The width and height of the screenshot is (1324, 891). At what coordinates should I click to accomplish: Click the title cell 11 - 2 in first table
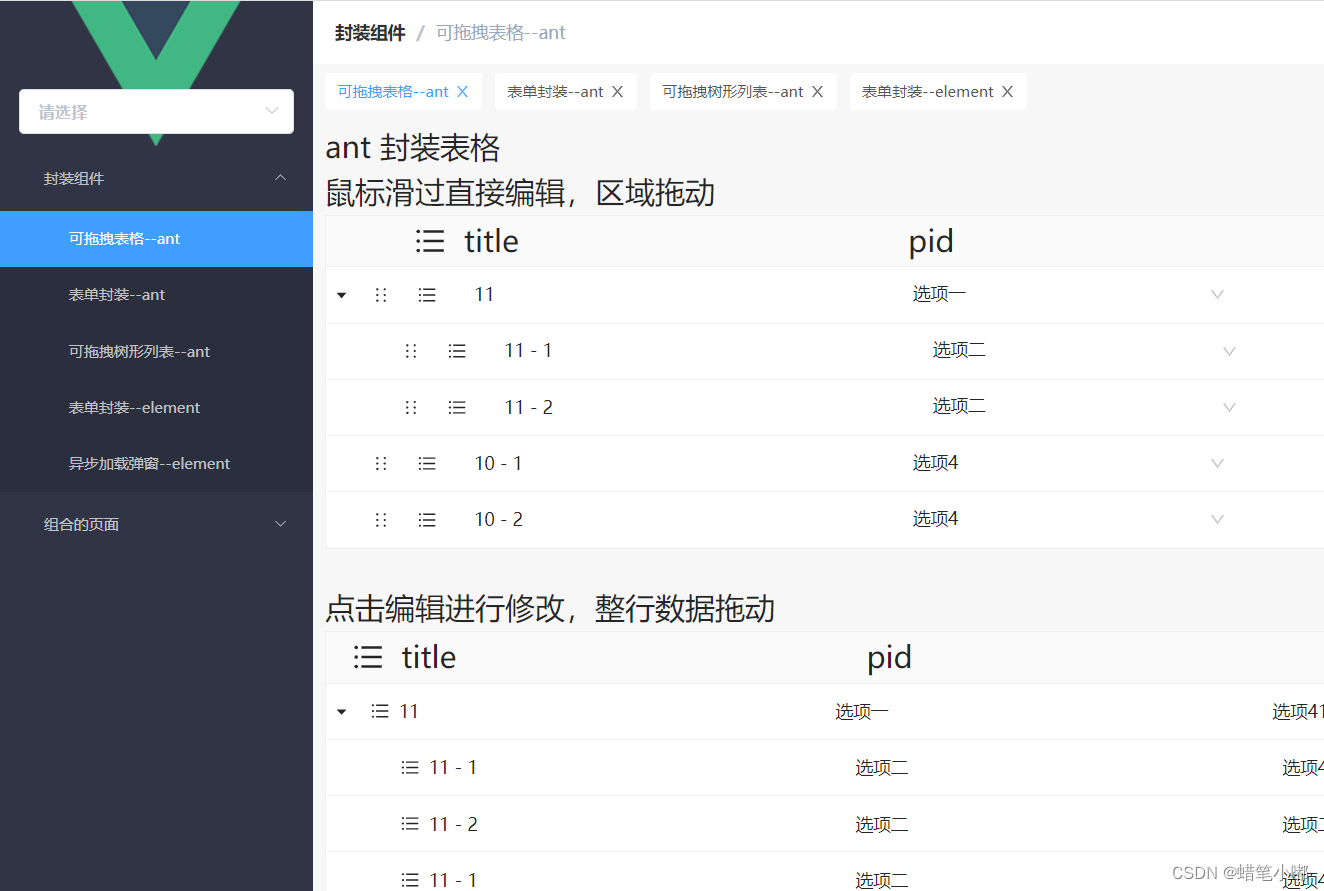tap(528, 407)
